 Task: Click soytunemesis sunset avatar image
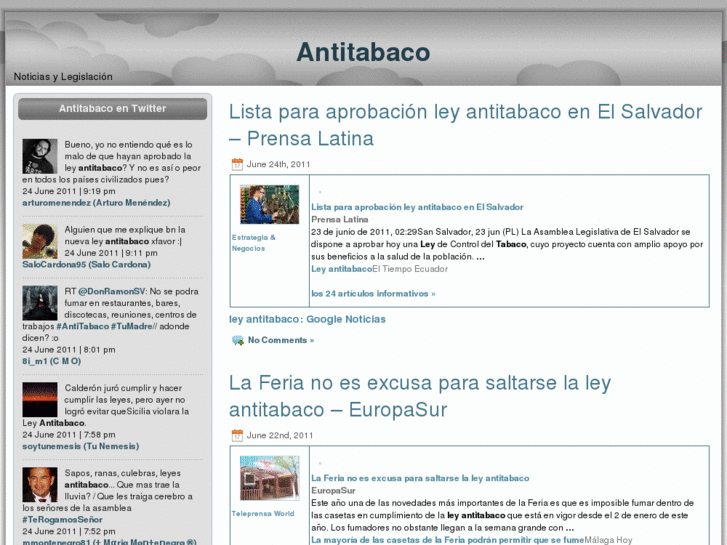tap(40, 399)
